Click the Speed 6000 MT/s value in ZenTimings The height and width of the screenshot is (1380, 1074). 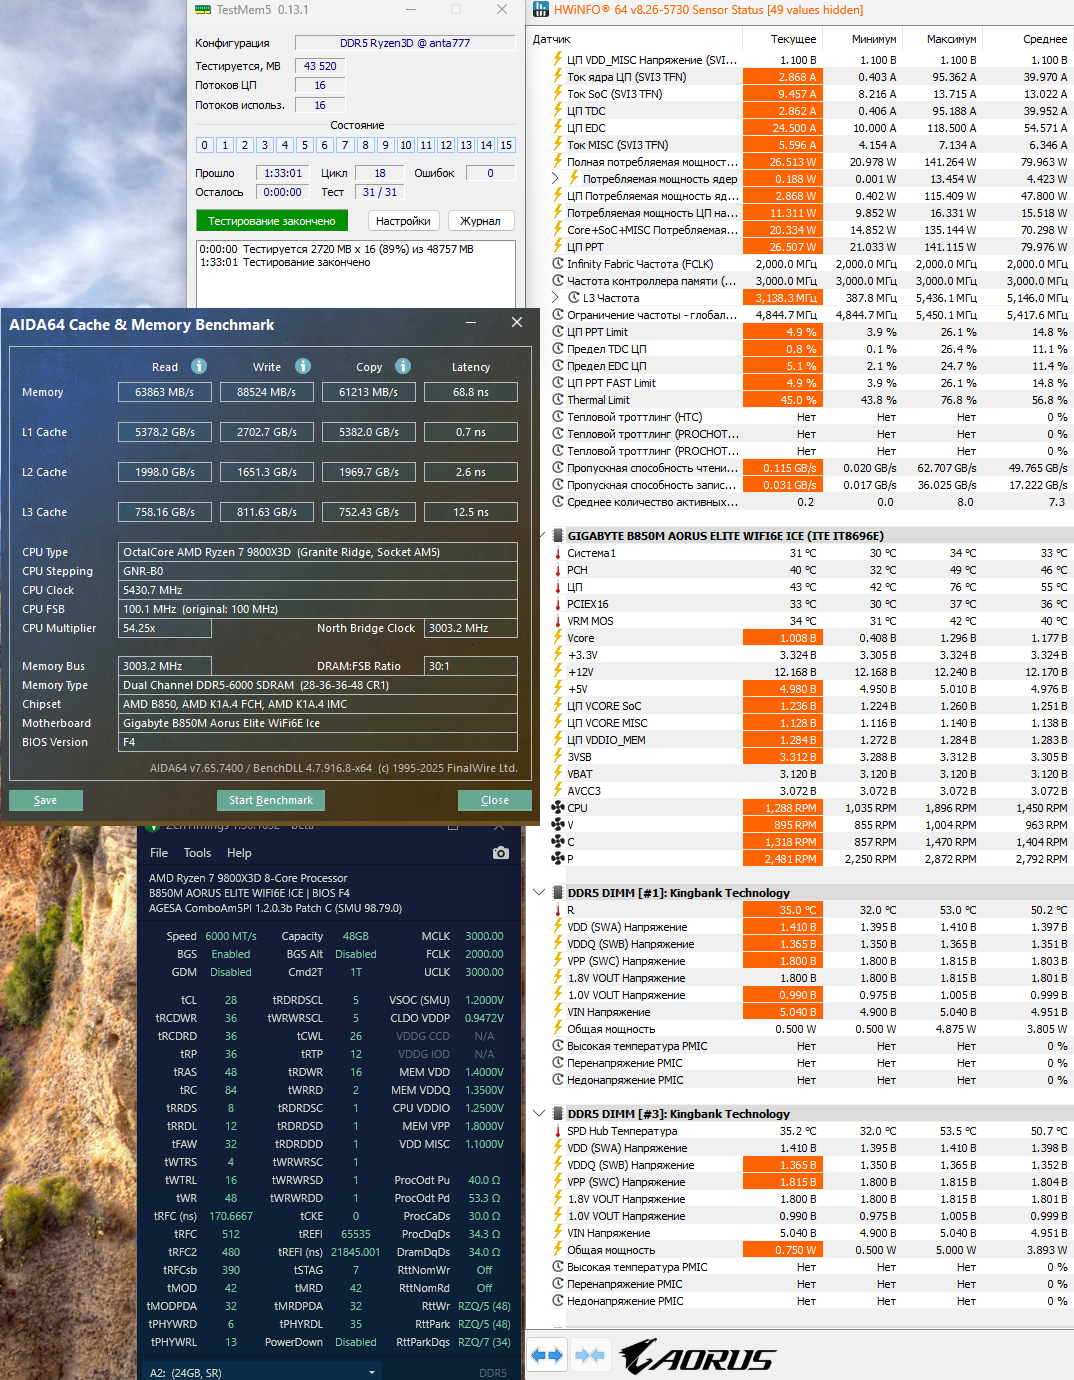pos(231,936)
